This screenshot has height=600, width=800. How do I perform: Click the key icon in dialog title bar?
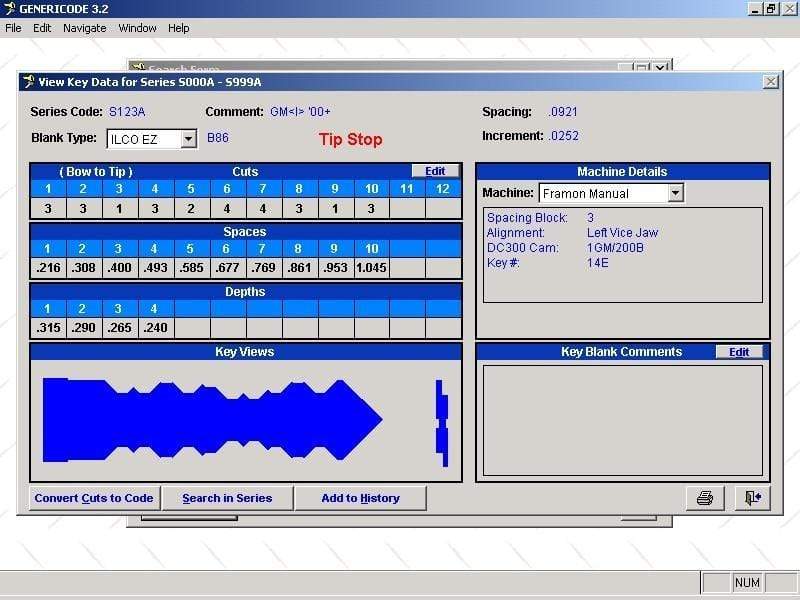28,82
